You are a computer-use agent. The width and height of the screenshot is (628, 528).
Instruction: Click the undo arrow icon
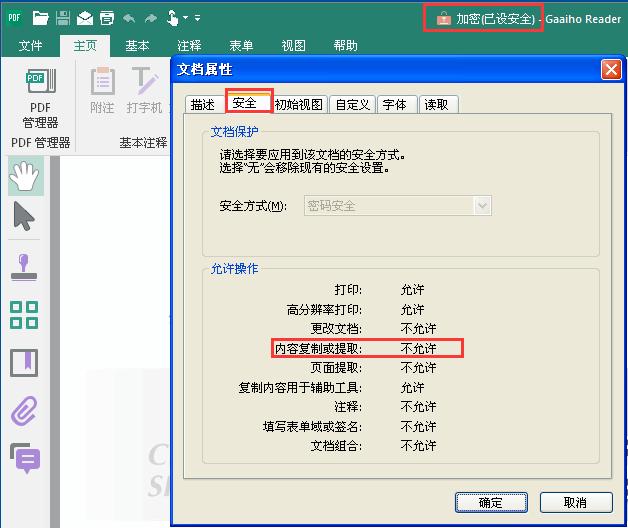129,18
